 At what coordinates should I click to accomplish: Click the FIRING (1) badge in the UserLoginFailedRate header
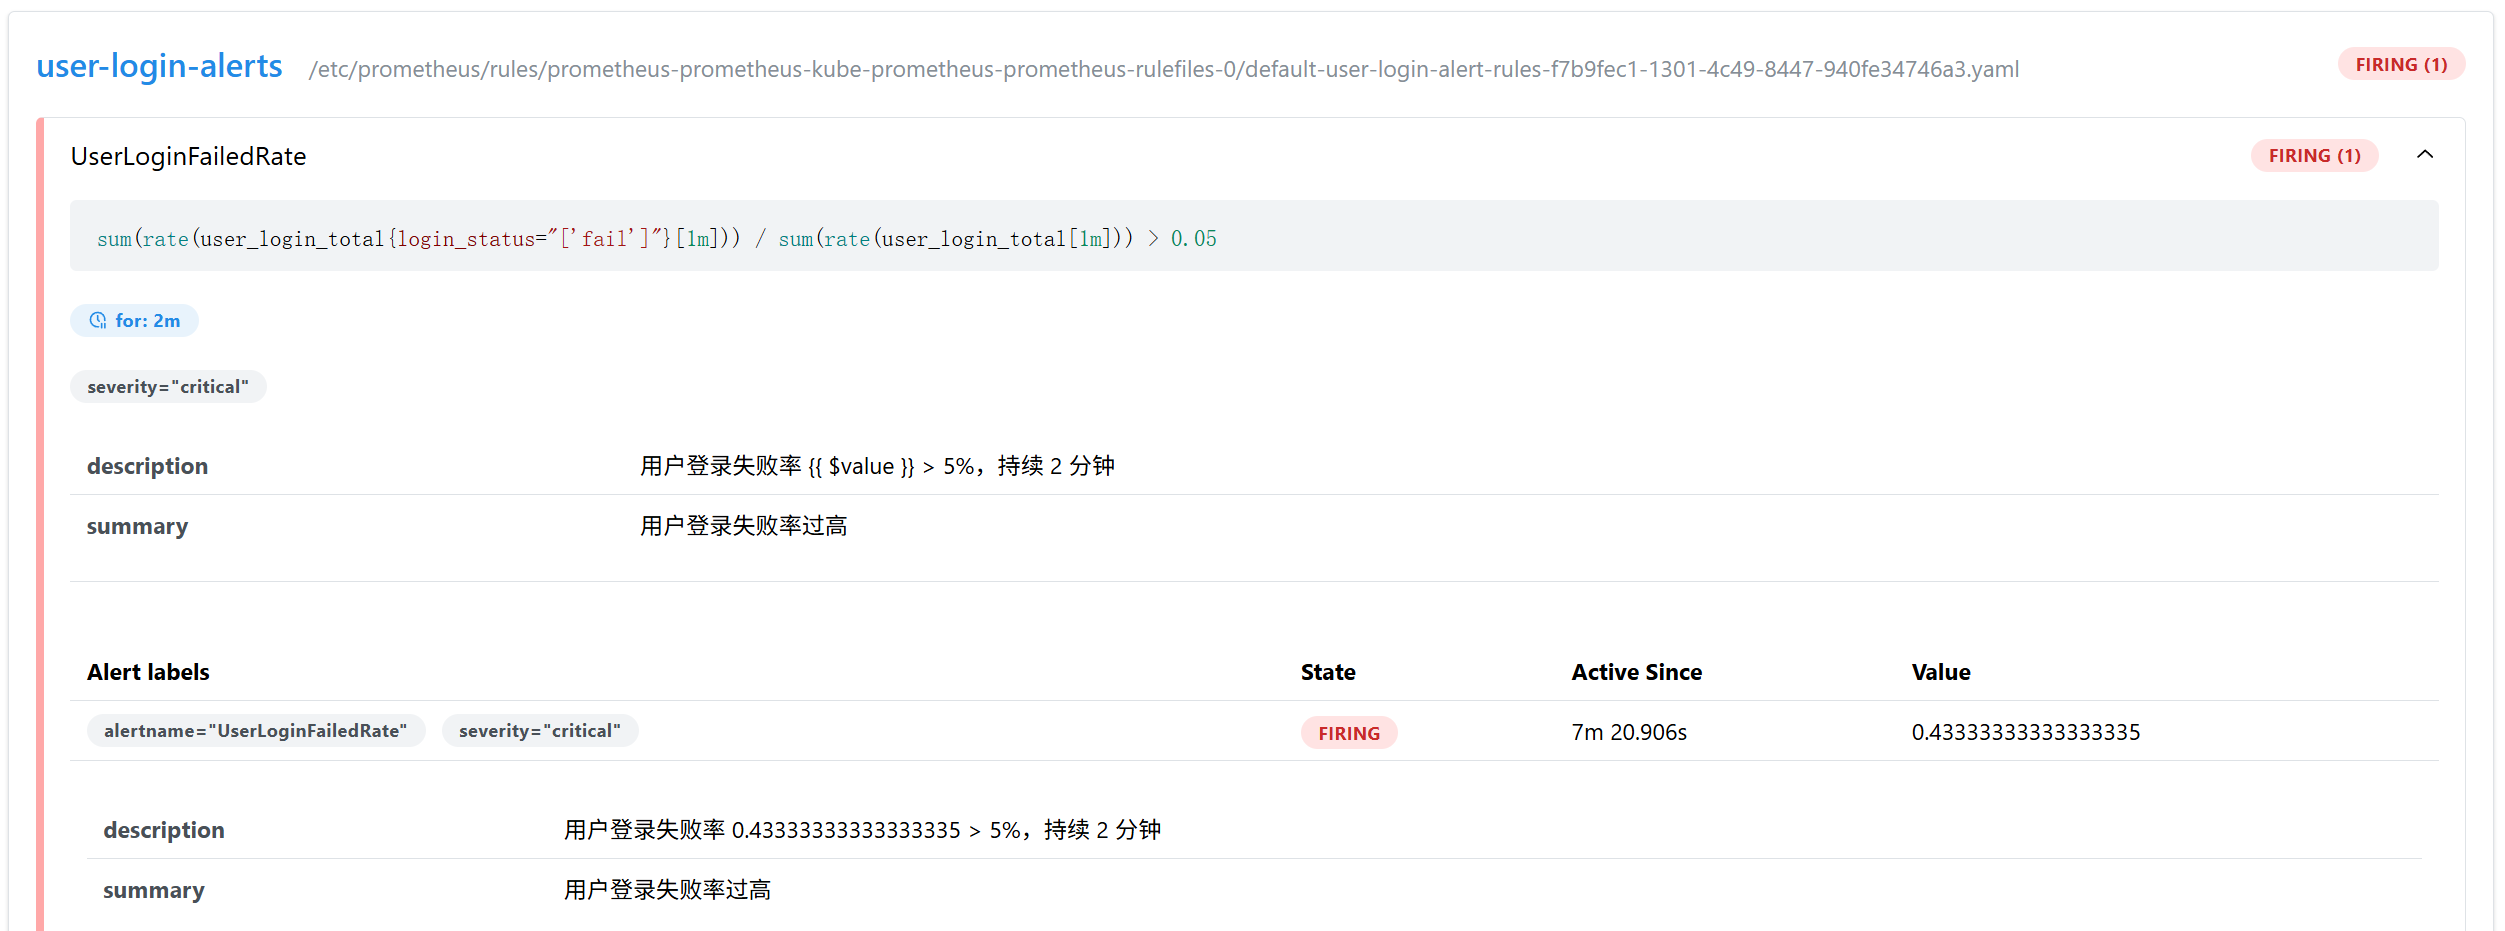(x=2313, y=156)
